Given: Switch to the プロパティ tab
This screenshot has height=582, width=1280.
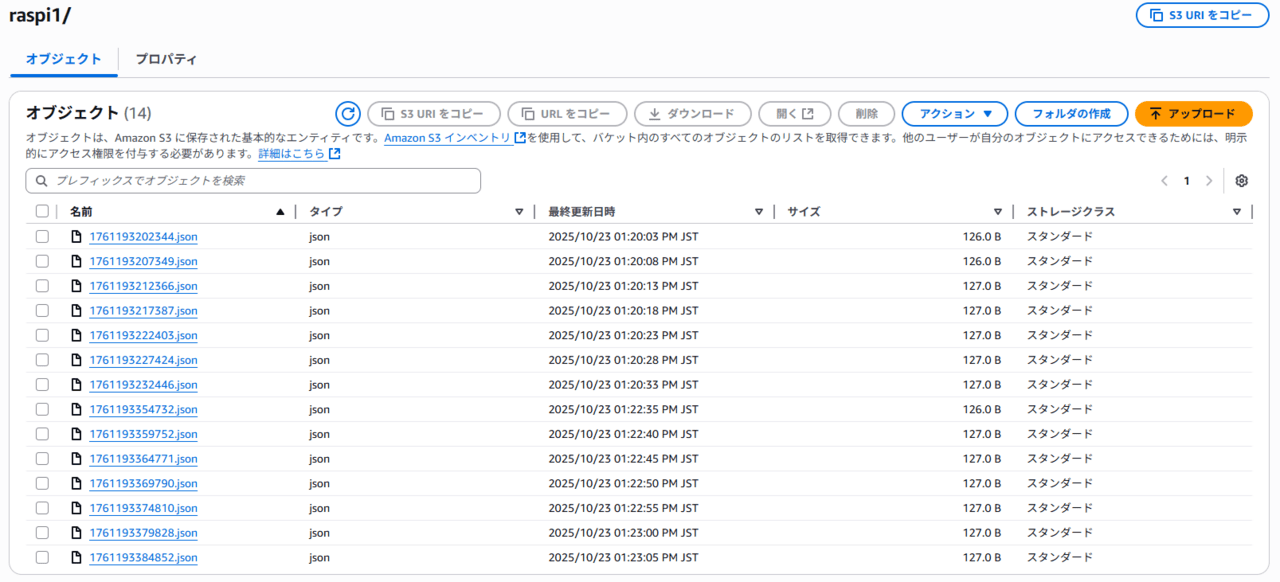Looking at the screenshot, I should pyautogui.click(x=166, y=59).
